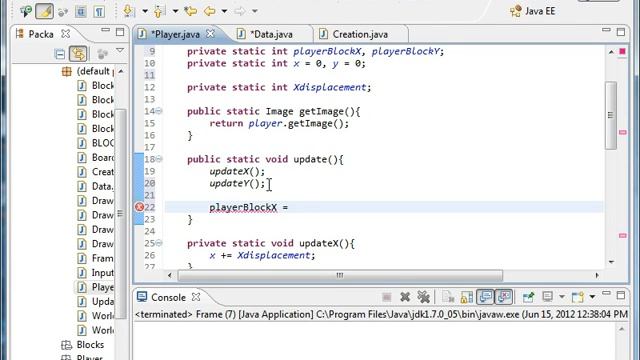Go to Last Edit Location arrow
Viewport: 640px width, 360px height.
[x=190, y=11]
